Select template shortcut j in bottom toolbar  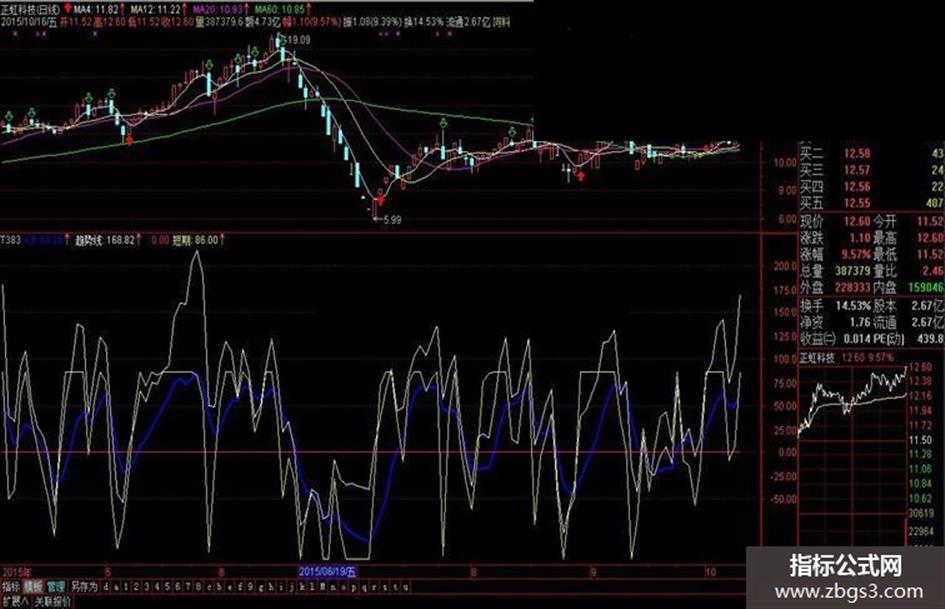pyautogui.click(x=291, y=587)
